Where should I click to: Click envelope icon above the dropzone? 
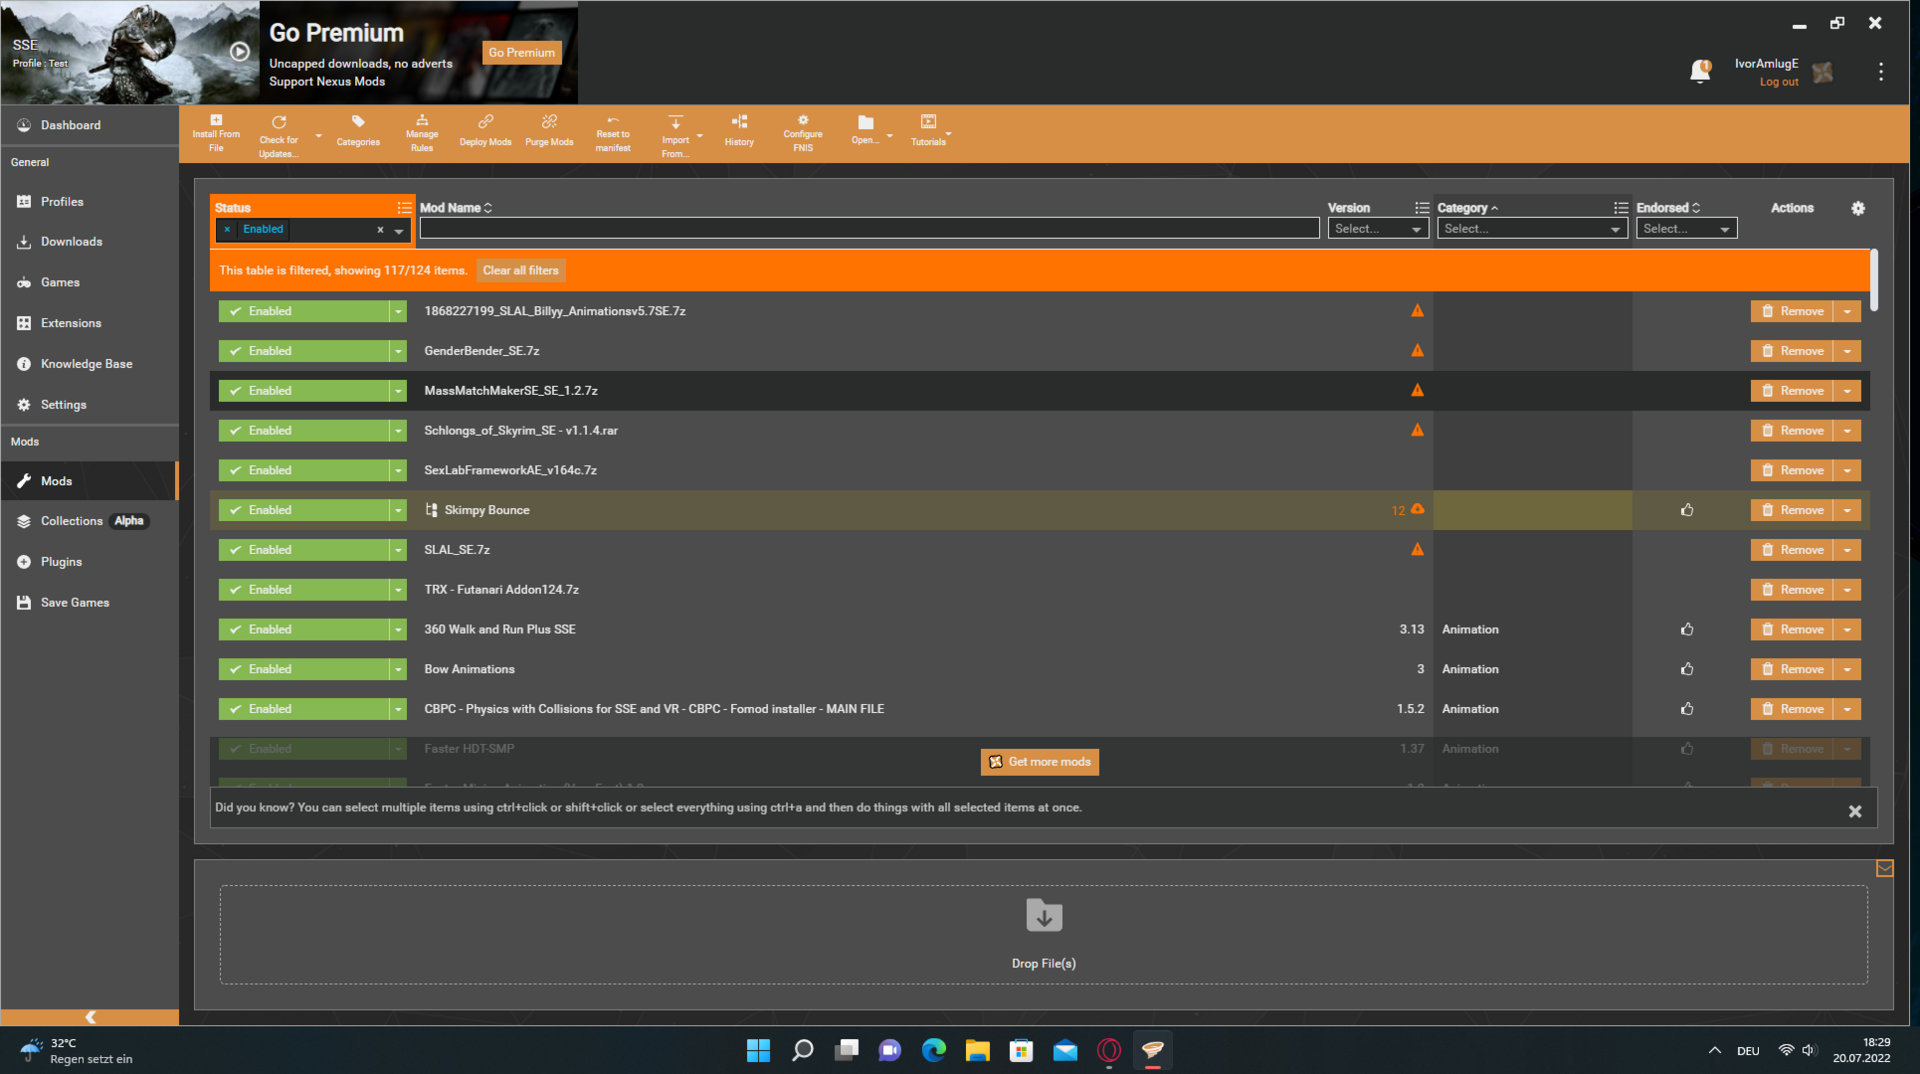pyautogui.click(x=1884, y=868)
